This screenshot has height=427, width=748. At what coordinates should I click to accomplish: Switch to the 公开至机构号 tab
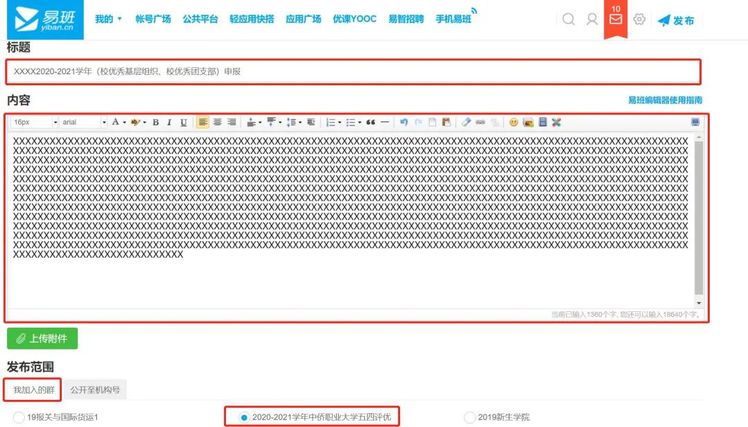pos(95,389)
